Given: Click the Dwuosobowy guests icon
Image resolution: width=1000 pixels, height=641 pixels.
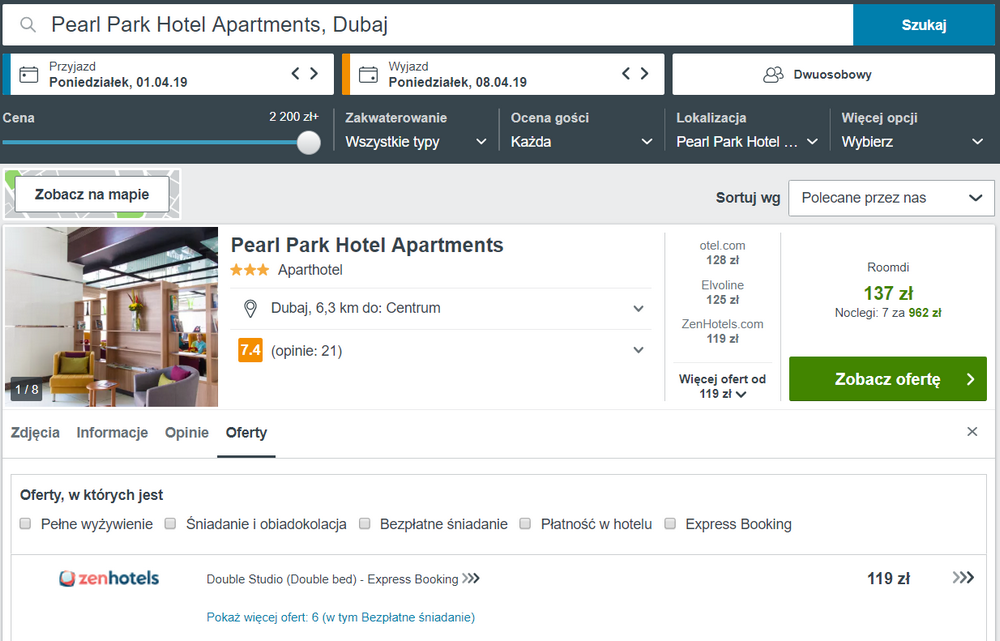Looking at the screenshot, I should pyautogui.click(x=773, y=75).
